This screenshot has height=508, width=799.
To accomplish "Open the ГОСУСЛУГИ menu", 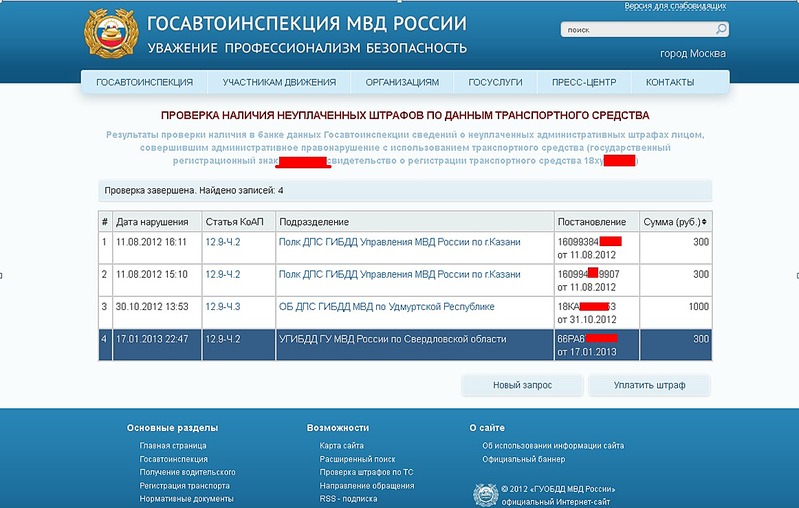I will click(x=495, y=82).
